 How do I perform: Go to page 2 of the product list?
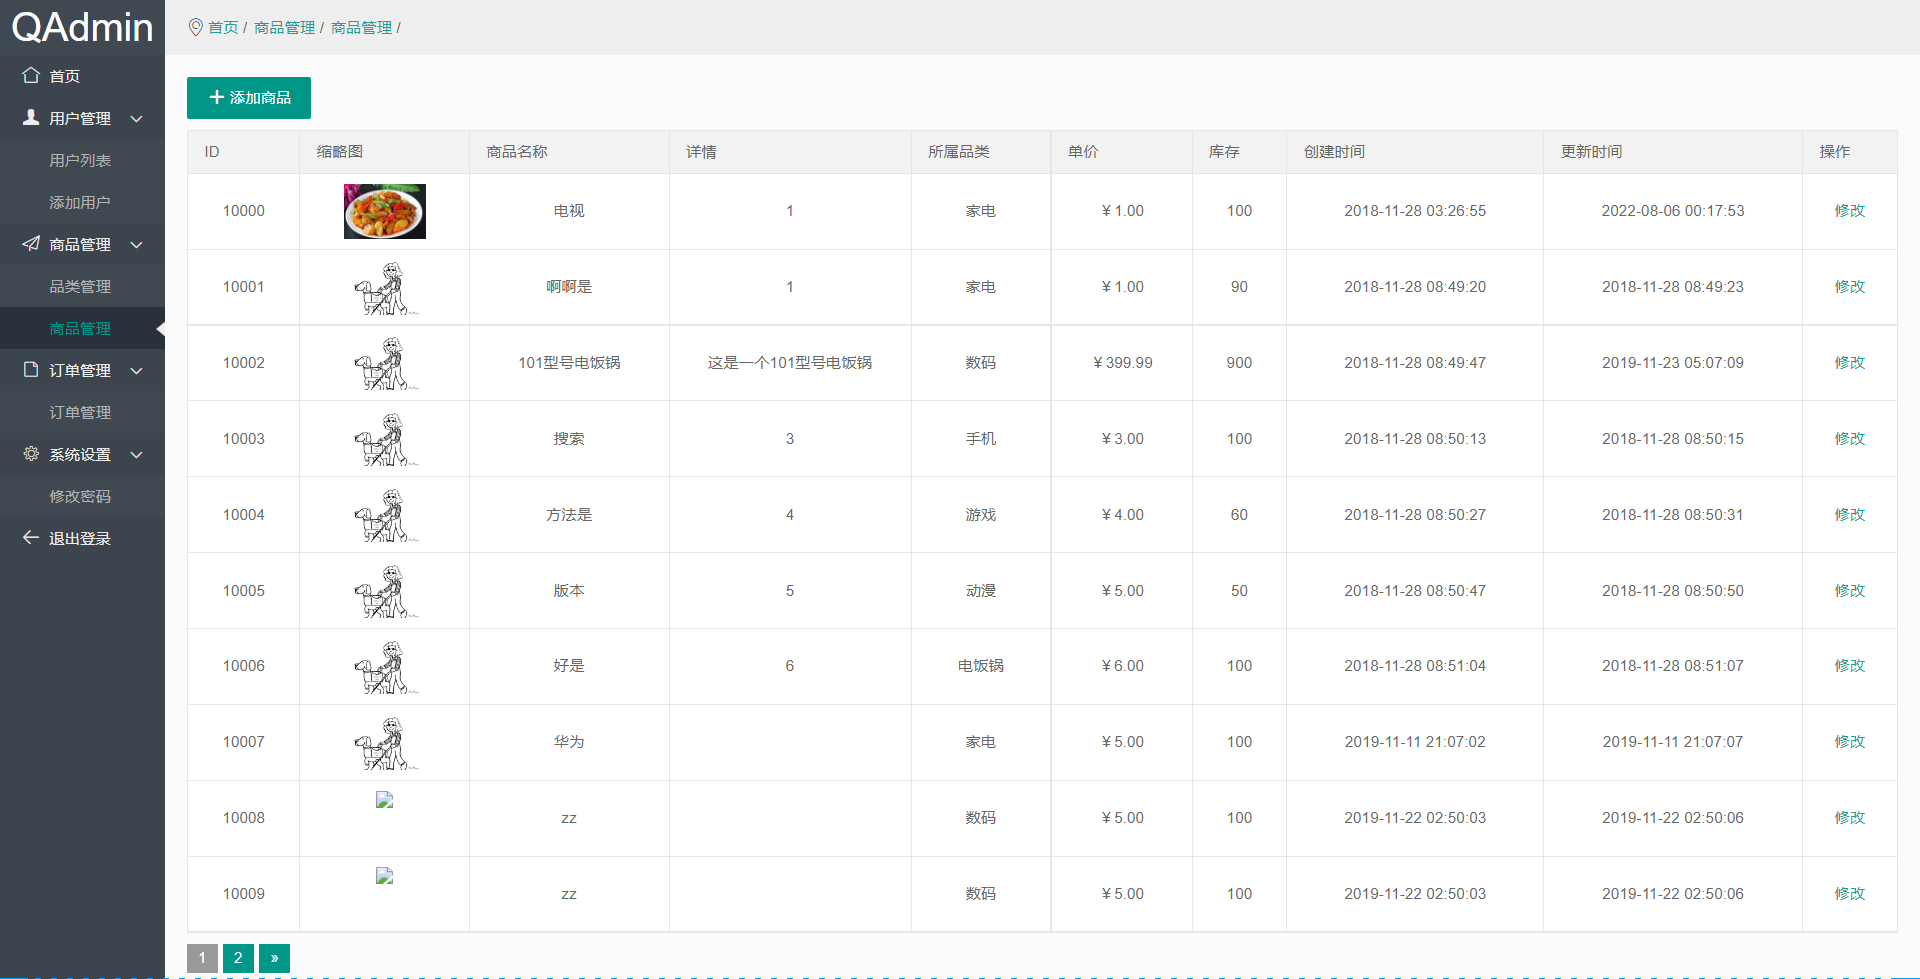(x=238, y=957)
